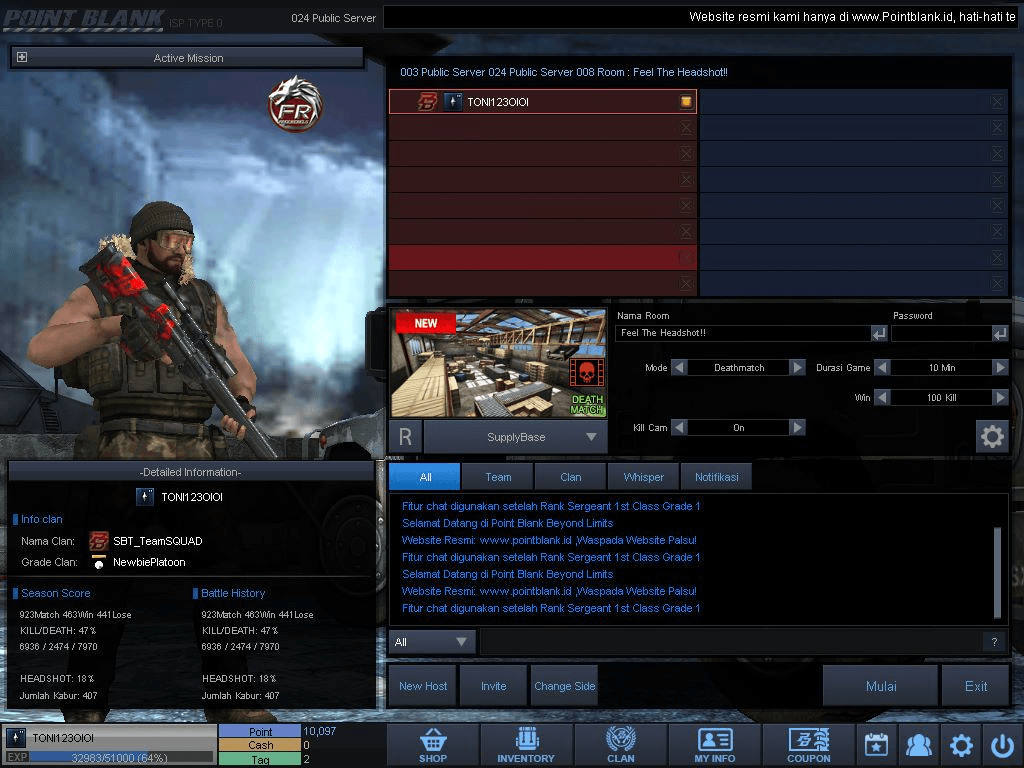The image size is (1024, 768).
Task: Start the match with Mulai
Action: click(x=881, y=686)
